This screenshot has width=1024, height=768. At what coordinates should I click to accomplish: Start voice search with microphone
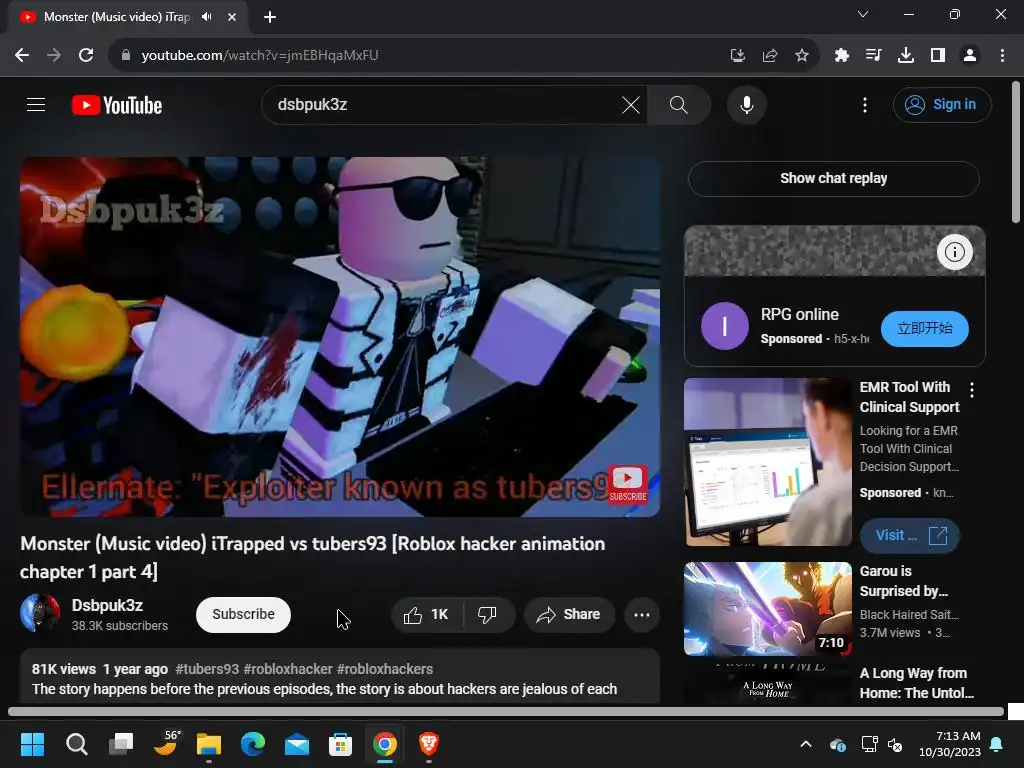(x=746, y=104)
